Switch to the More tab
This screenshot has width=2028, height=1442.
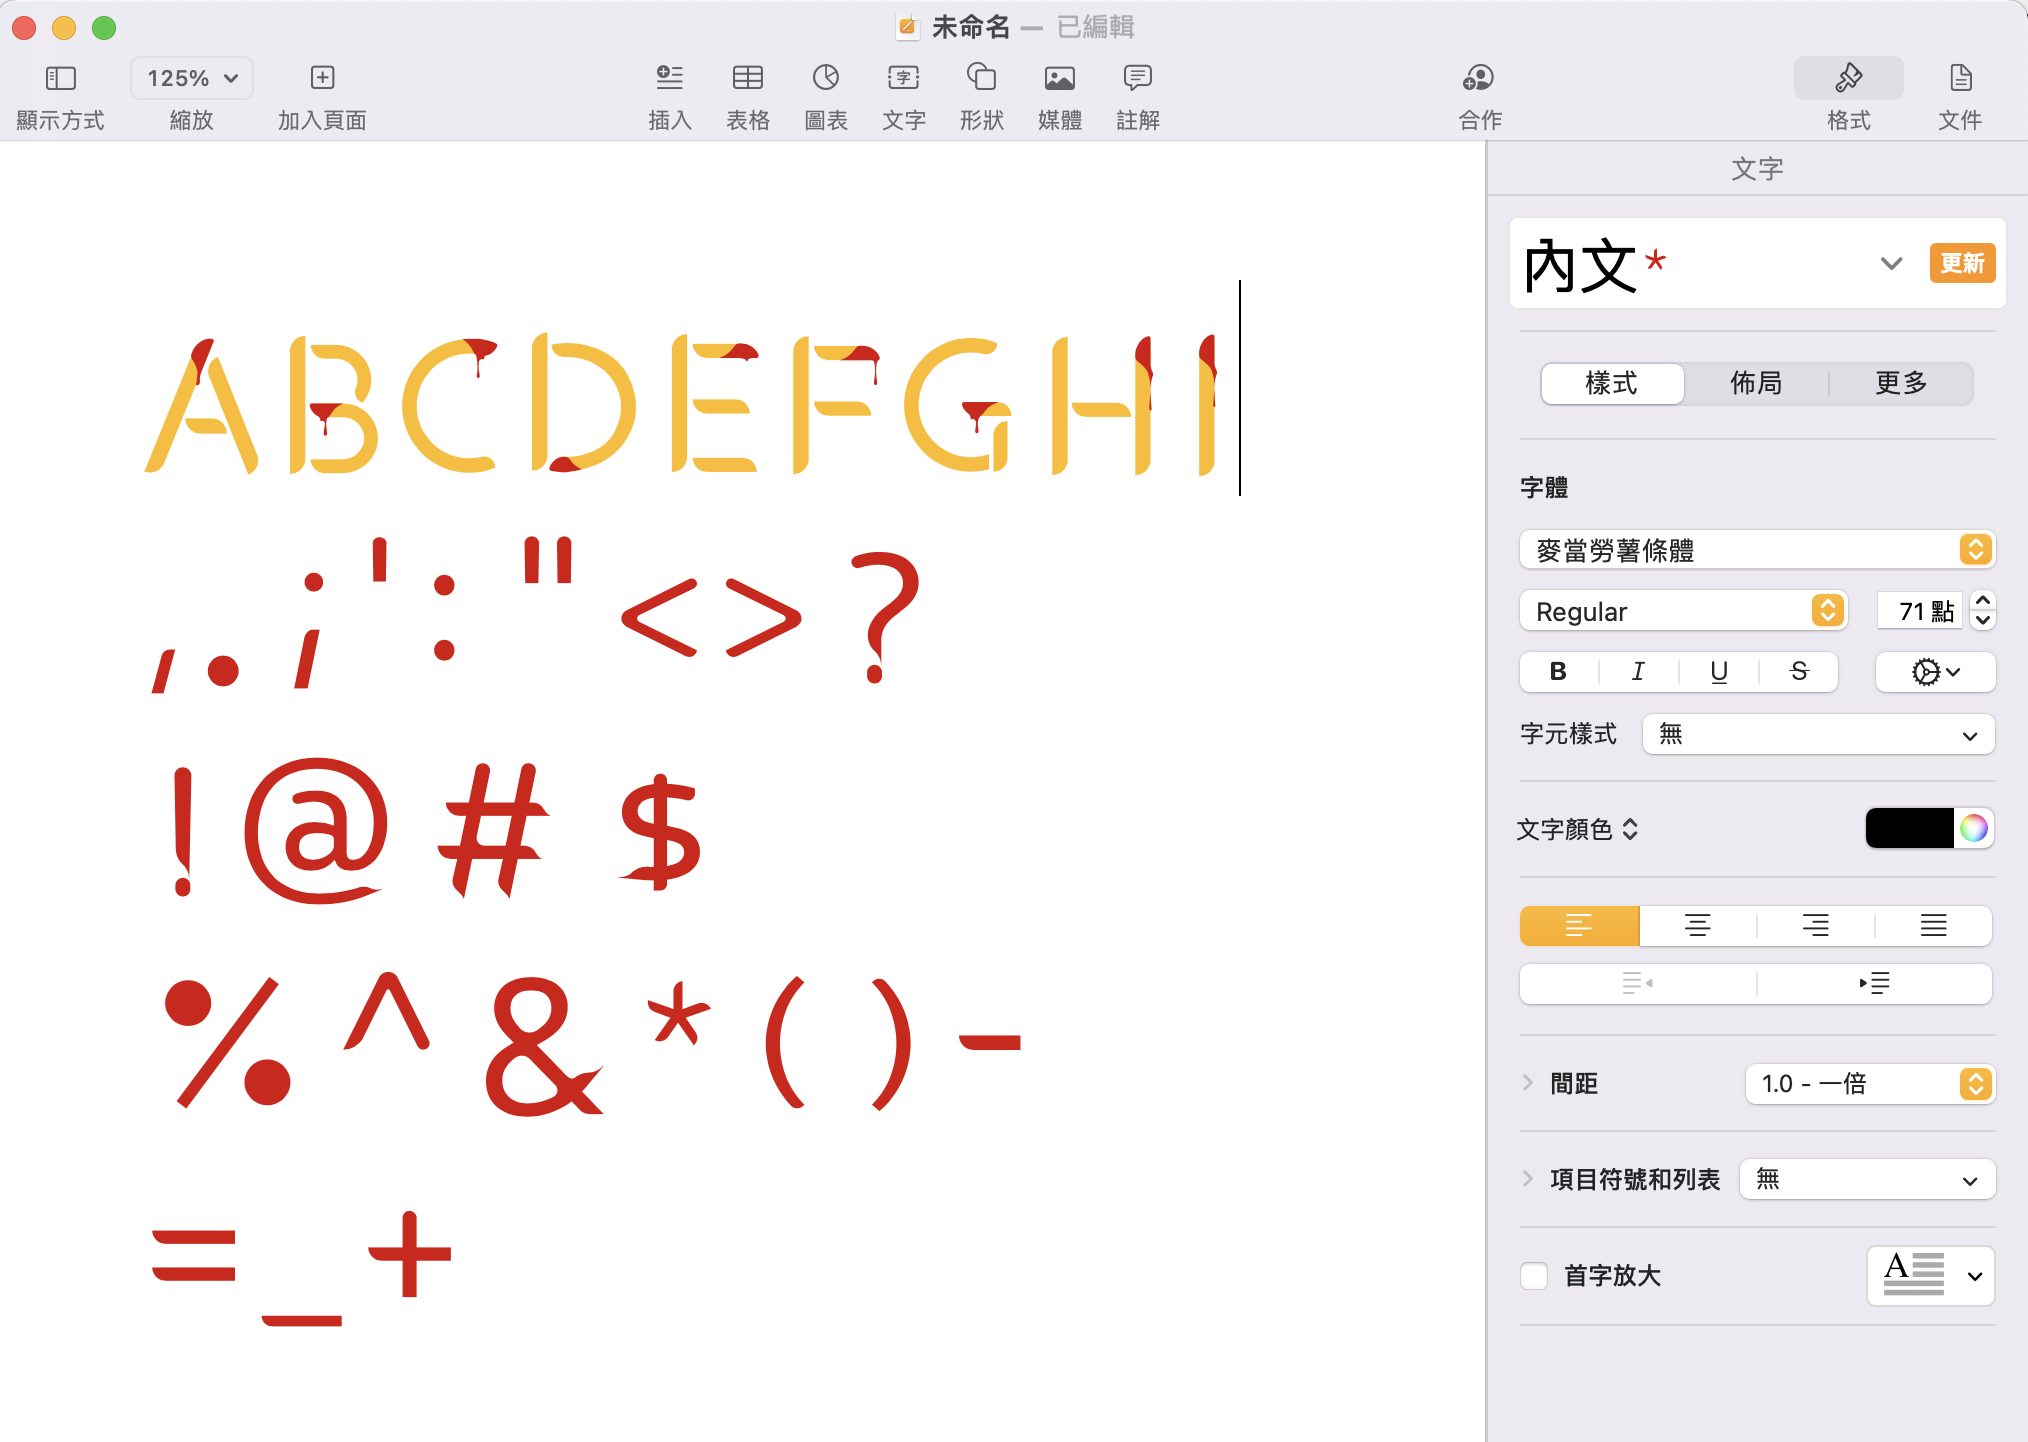pos(1900,383)
